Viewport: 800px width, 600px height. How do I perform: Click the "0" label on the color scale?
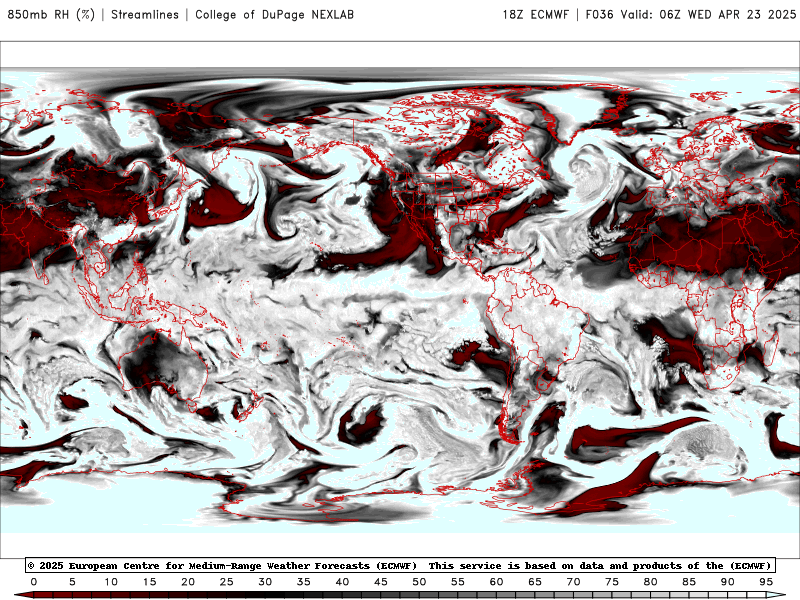point(34,582)
